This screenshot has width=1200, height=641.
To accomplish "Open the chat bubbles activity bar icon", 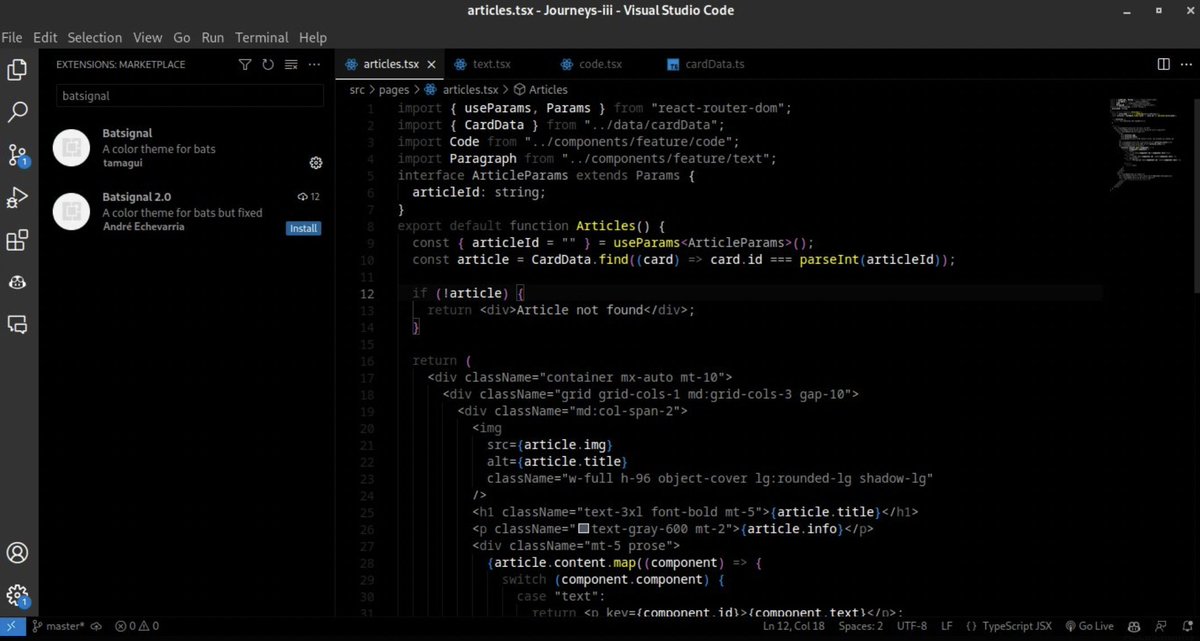I will pyautogui.click(x=17, y=324).
